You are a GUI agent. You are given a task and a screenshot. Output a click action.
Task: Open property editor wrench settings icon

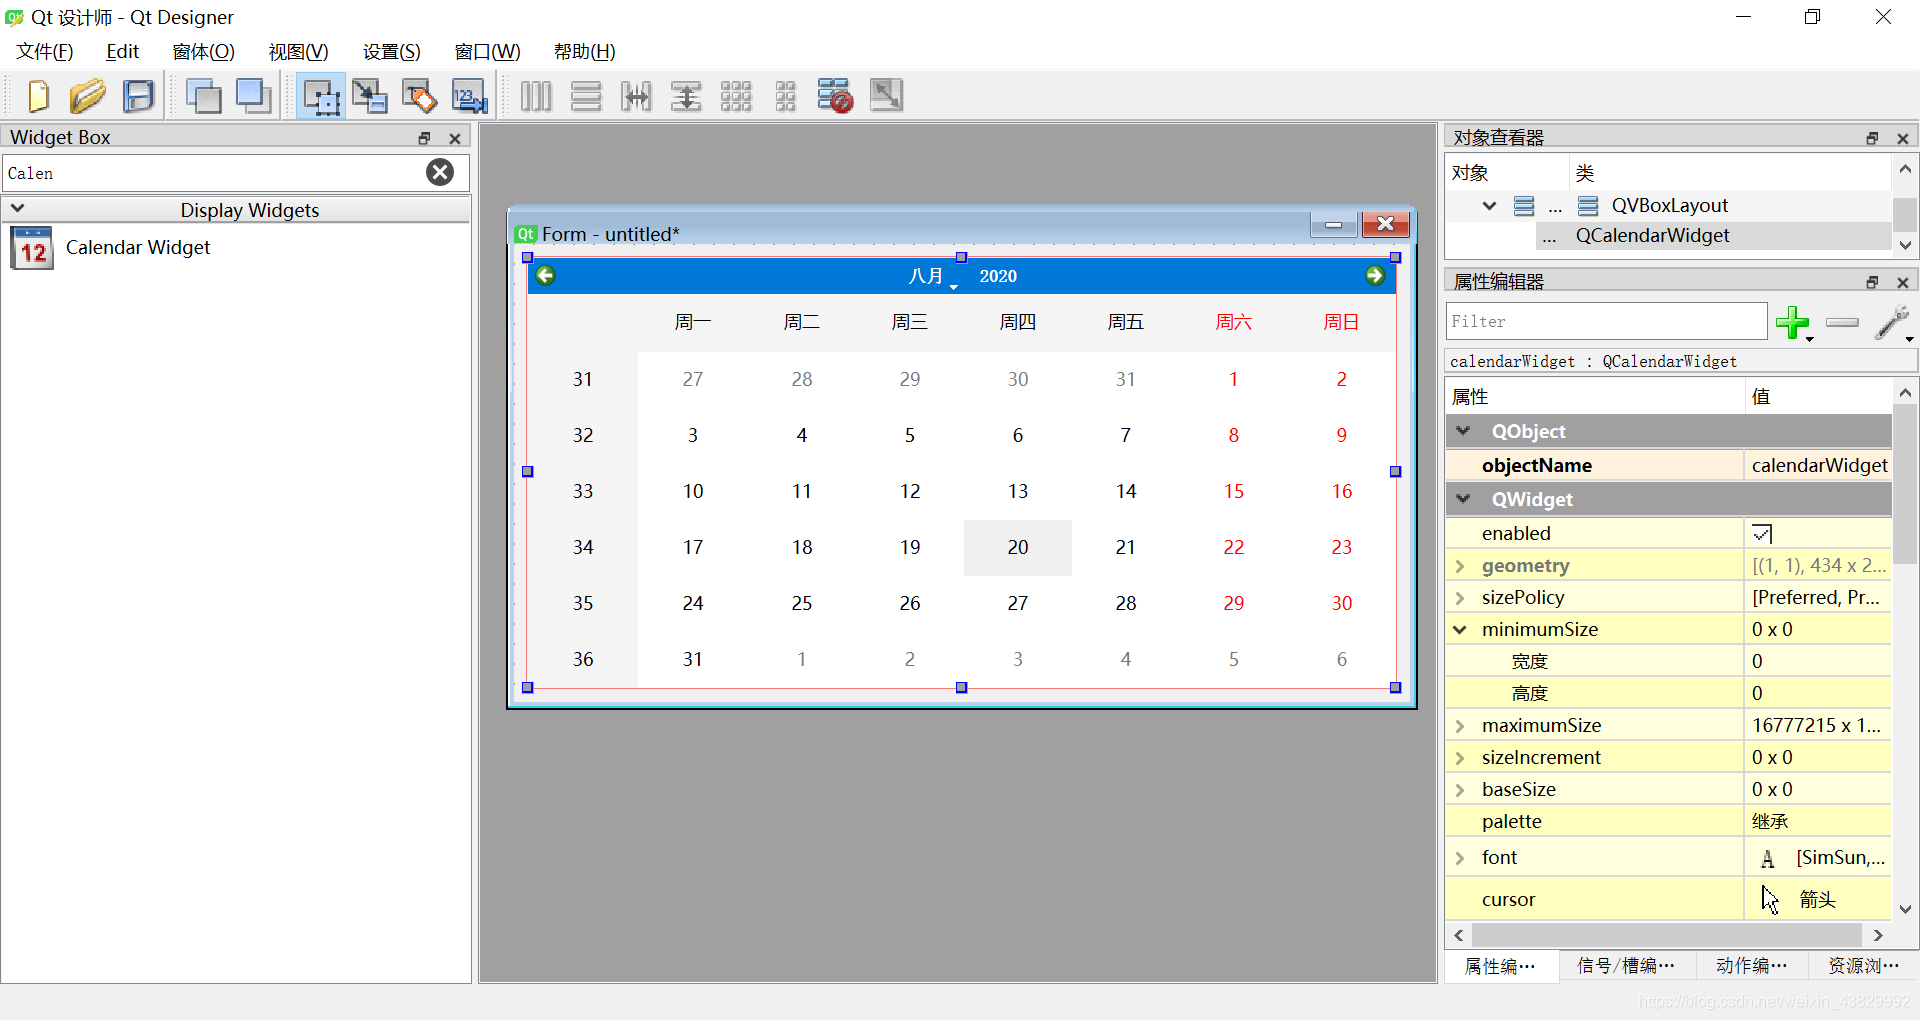[1892, 322]
